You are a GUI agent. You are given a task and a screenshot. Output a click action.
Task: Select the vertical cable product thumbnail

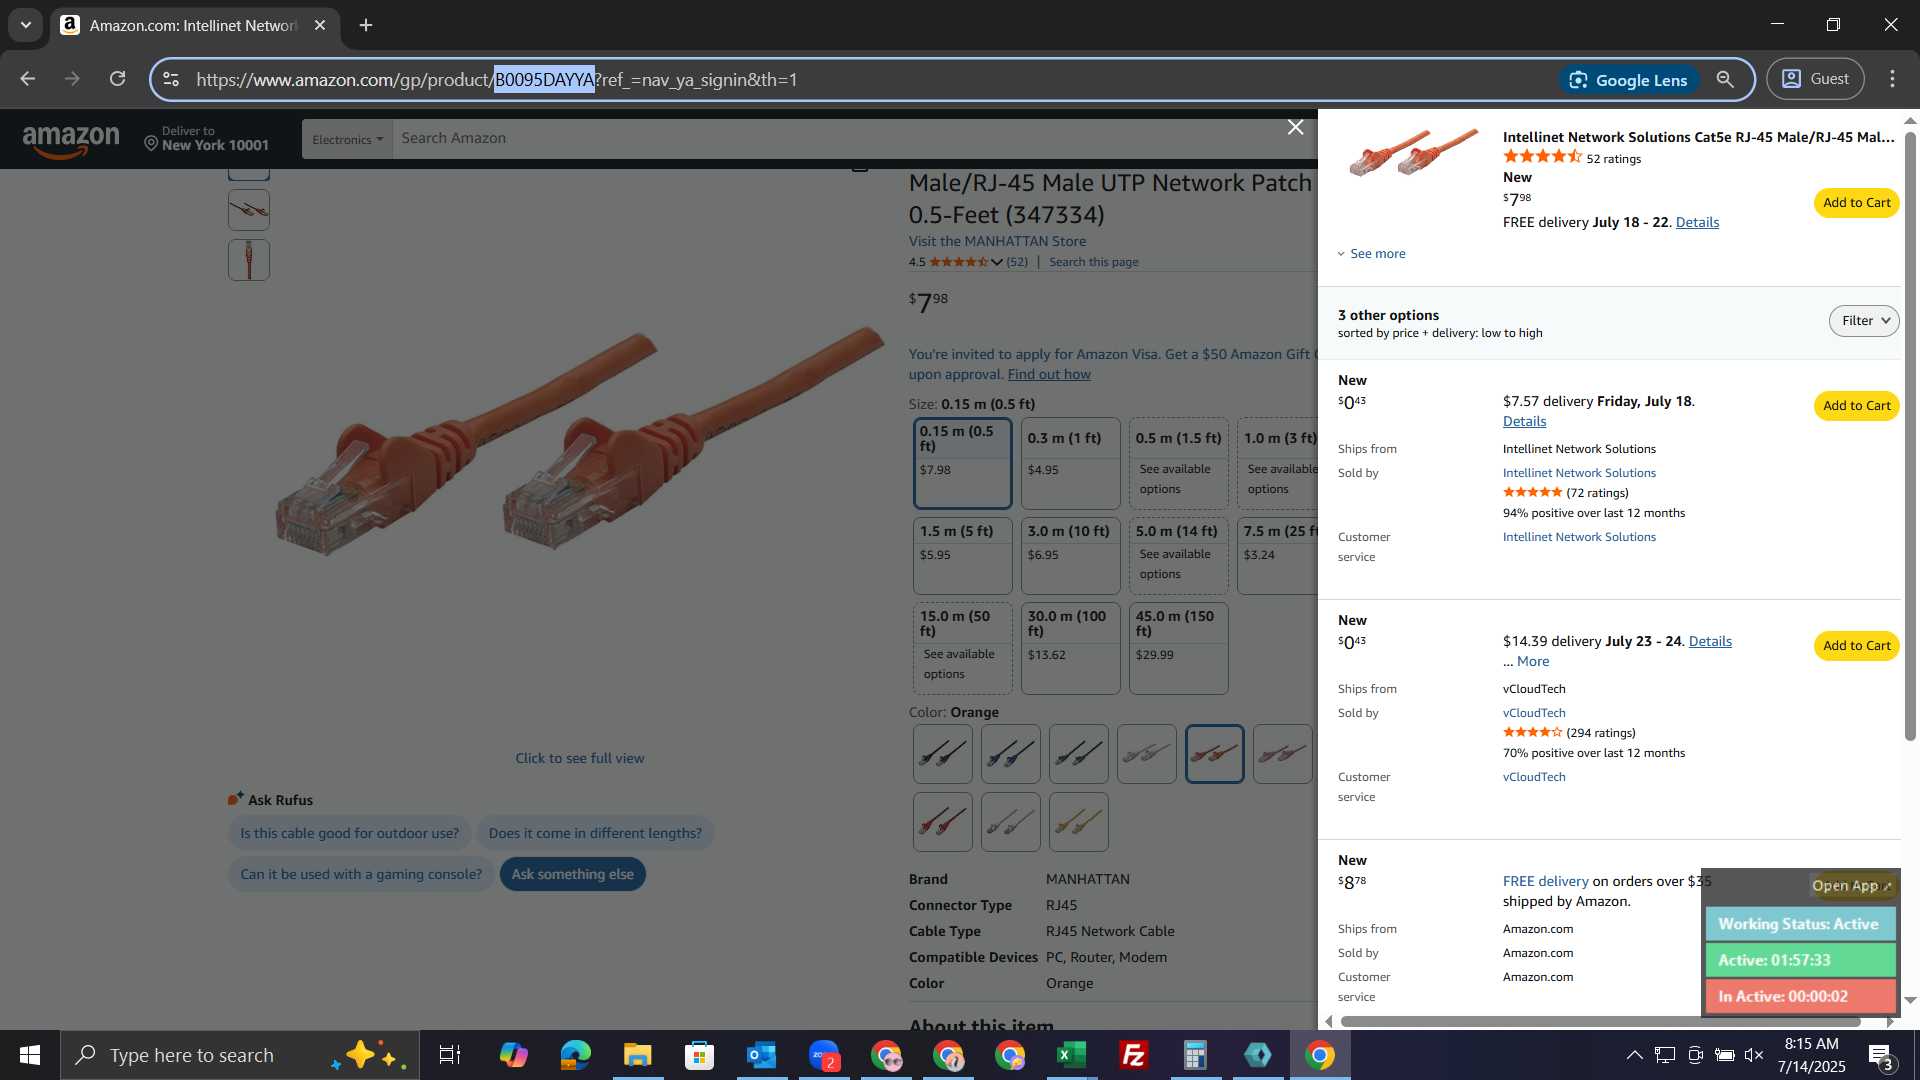click(249, 260)
